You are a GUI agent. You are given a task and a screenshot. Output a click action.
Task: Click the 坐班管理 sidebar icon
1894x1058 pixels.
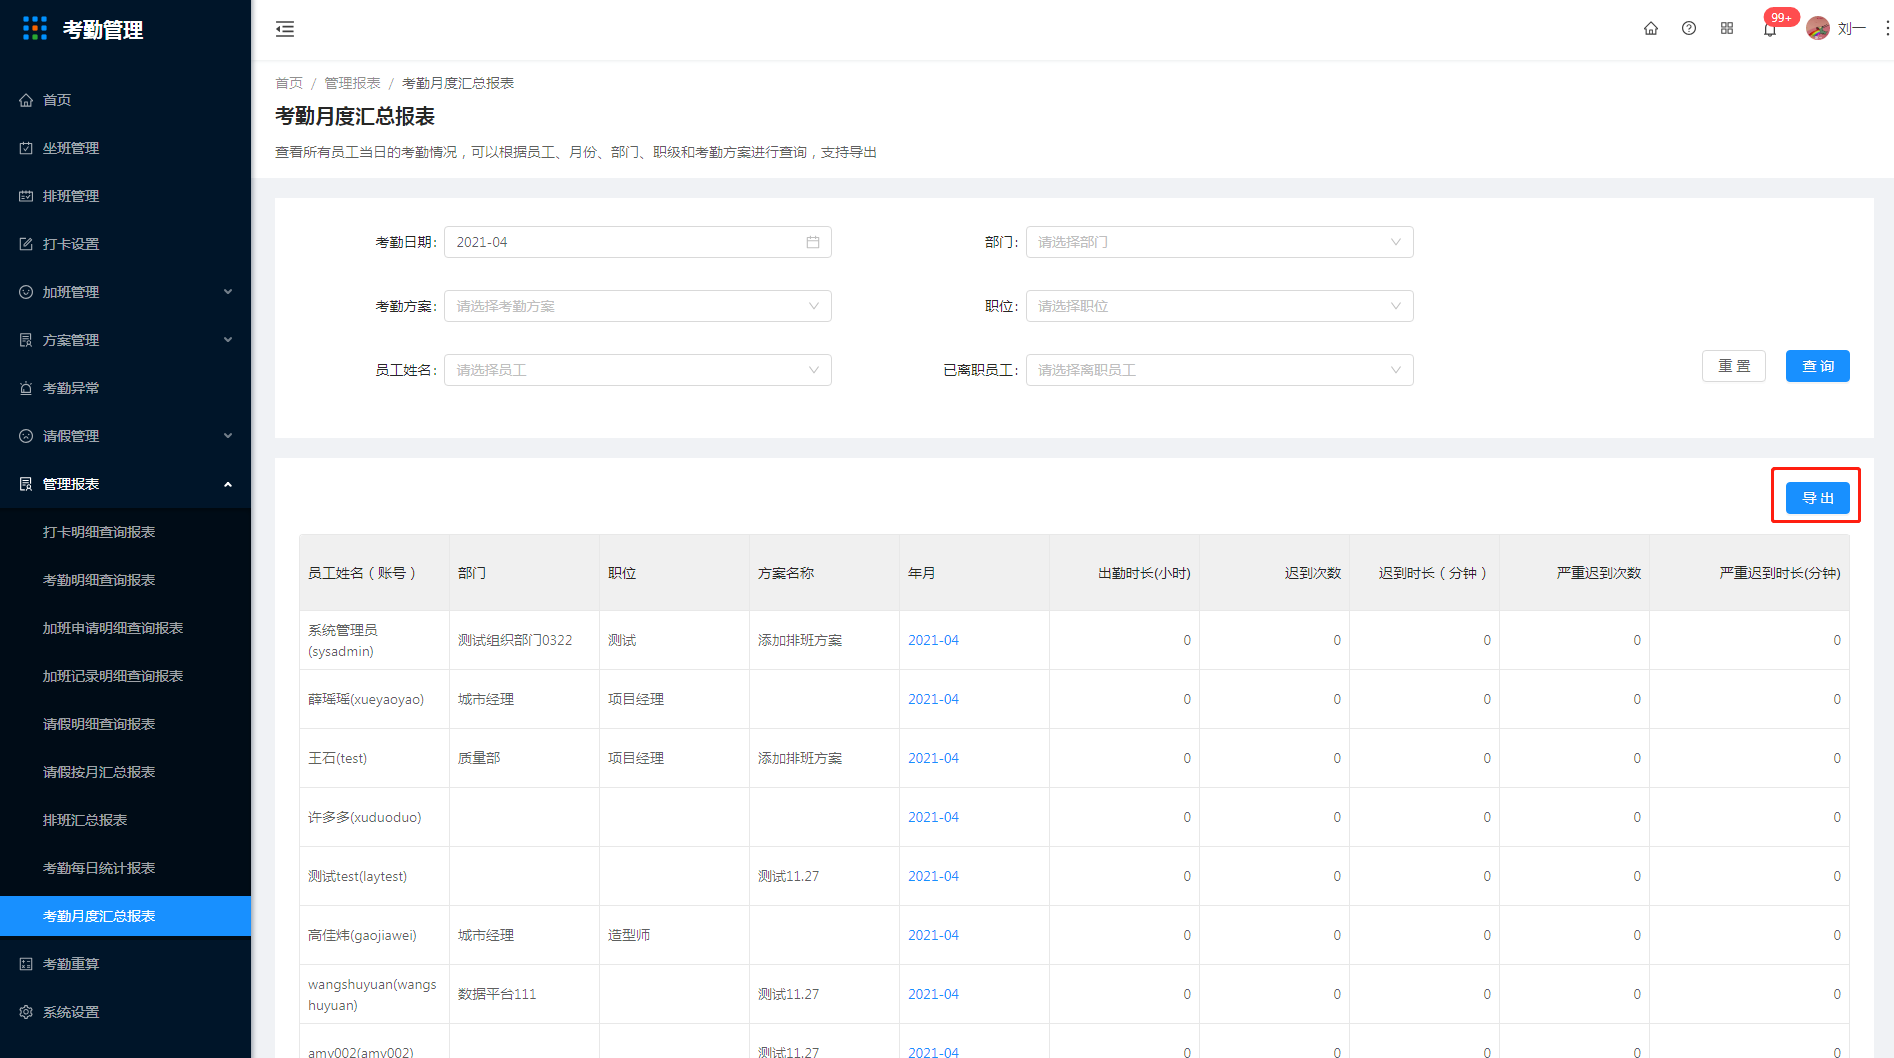tap(26, 148)
